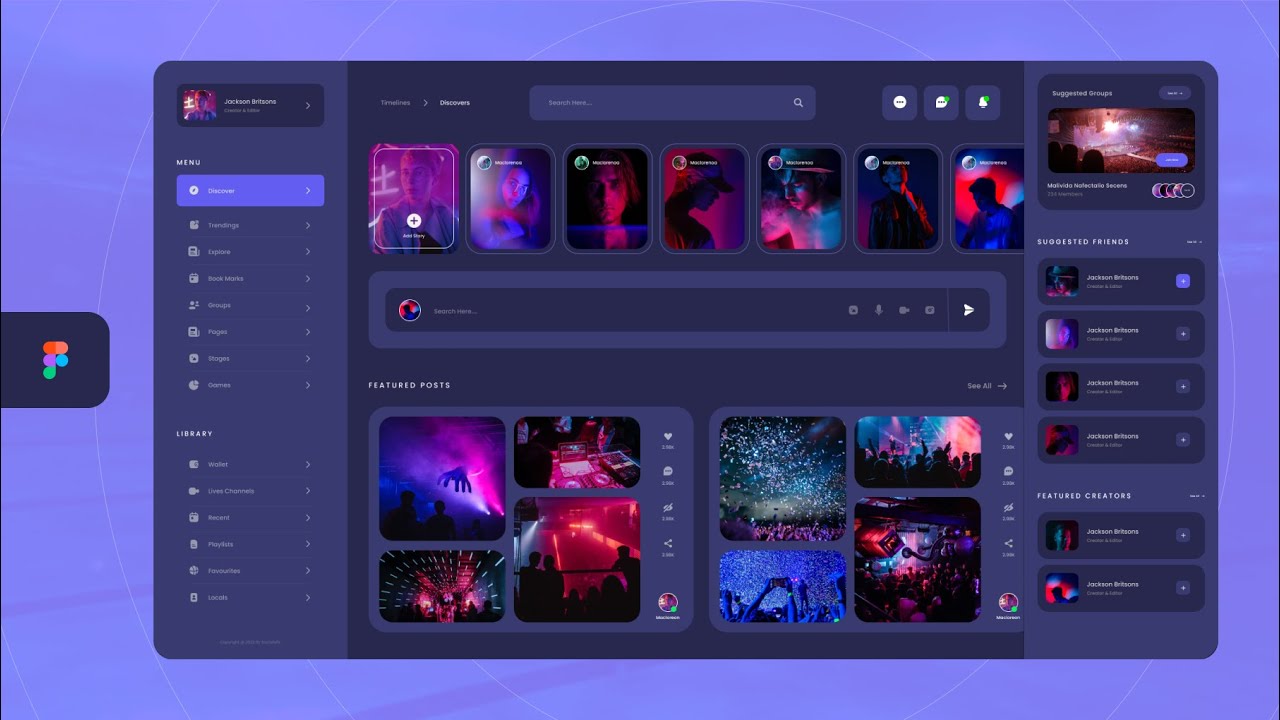Open the blue crowd holding phones photo
This screenshot has width=1280, height=720.
click(783, 586)
